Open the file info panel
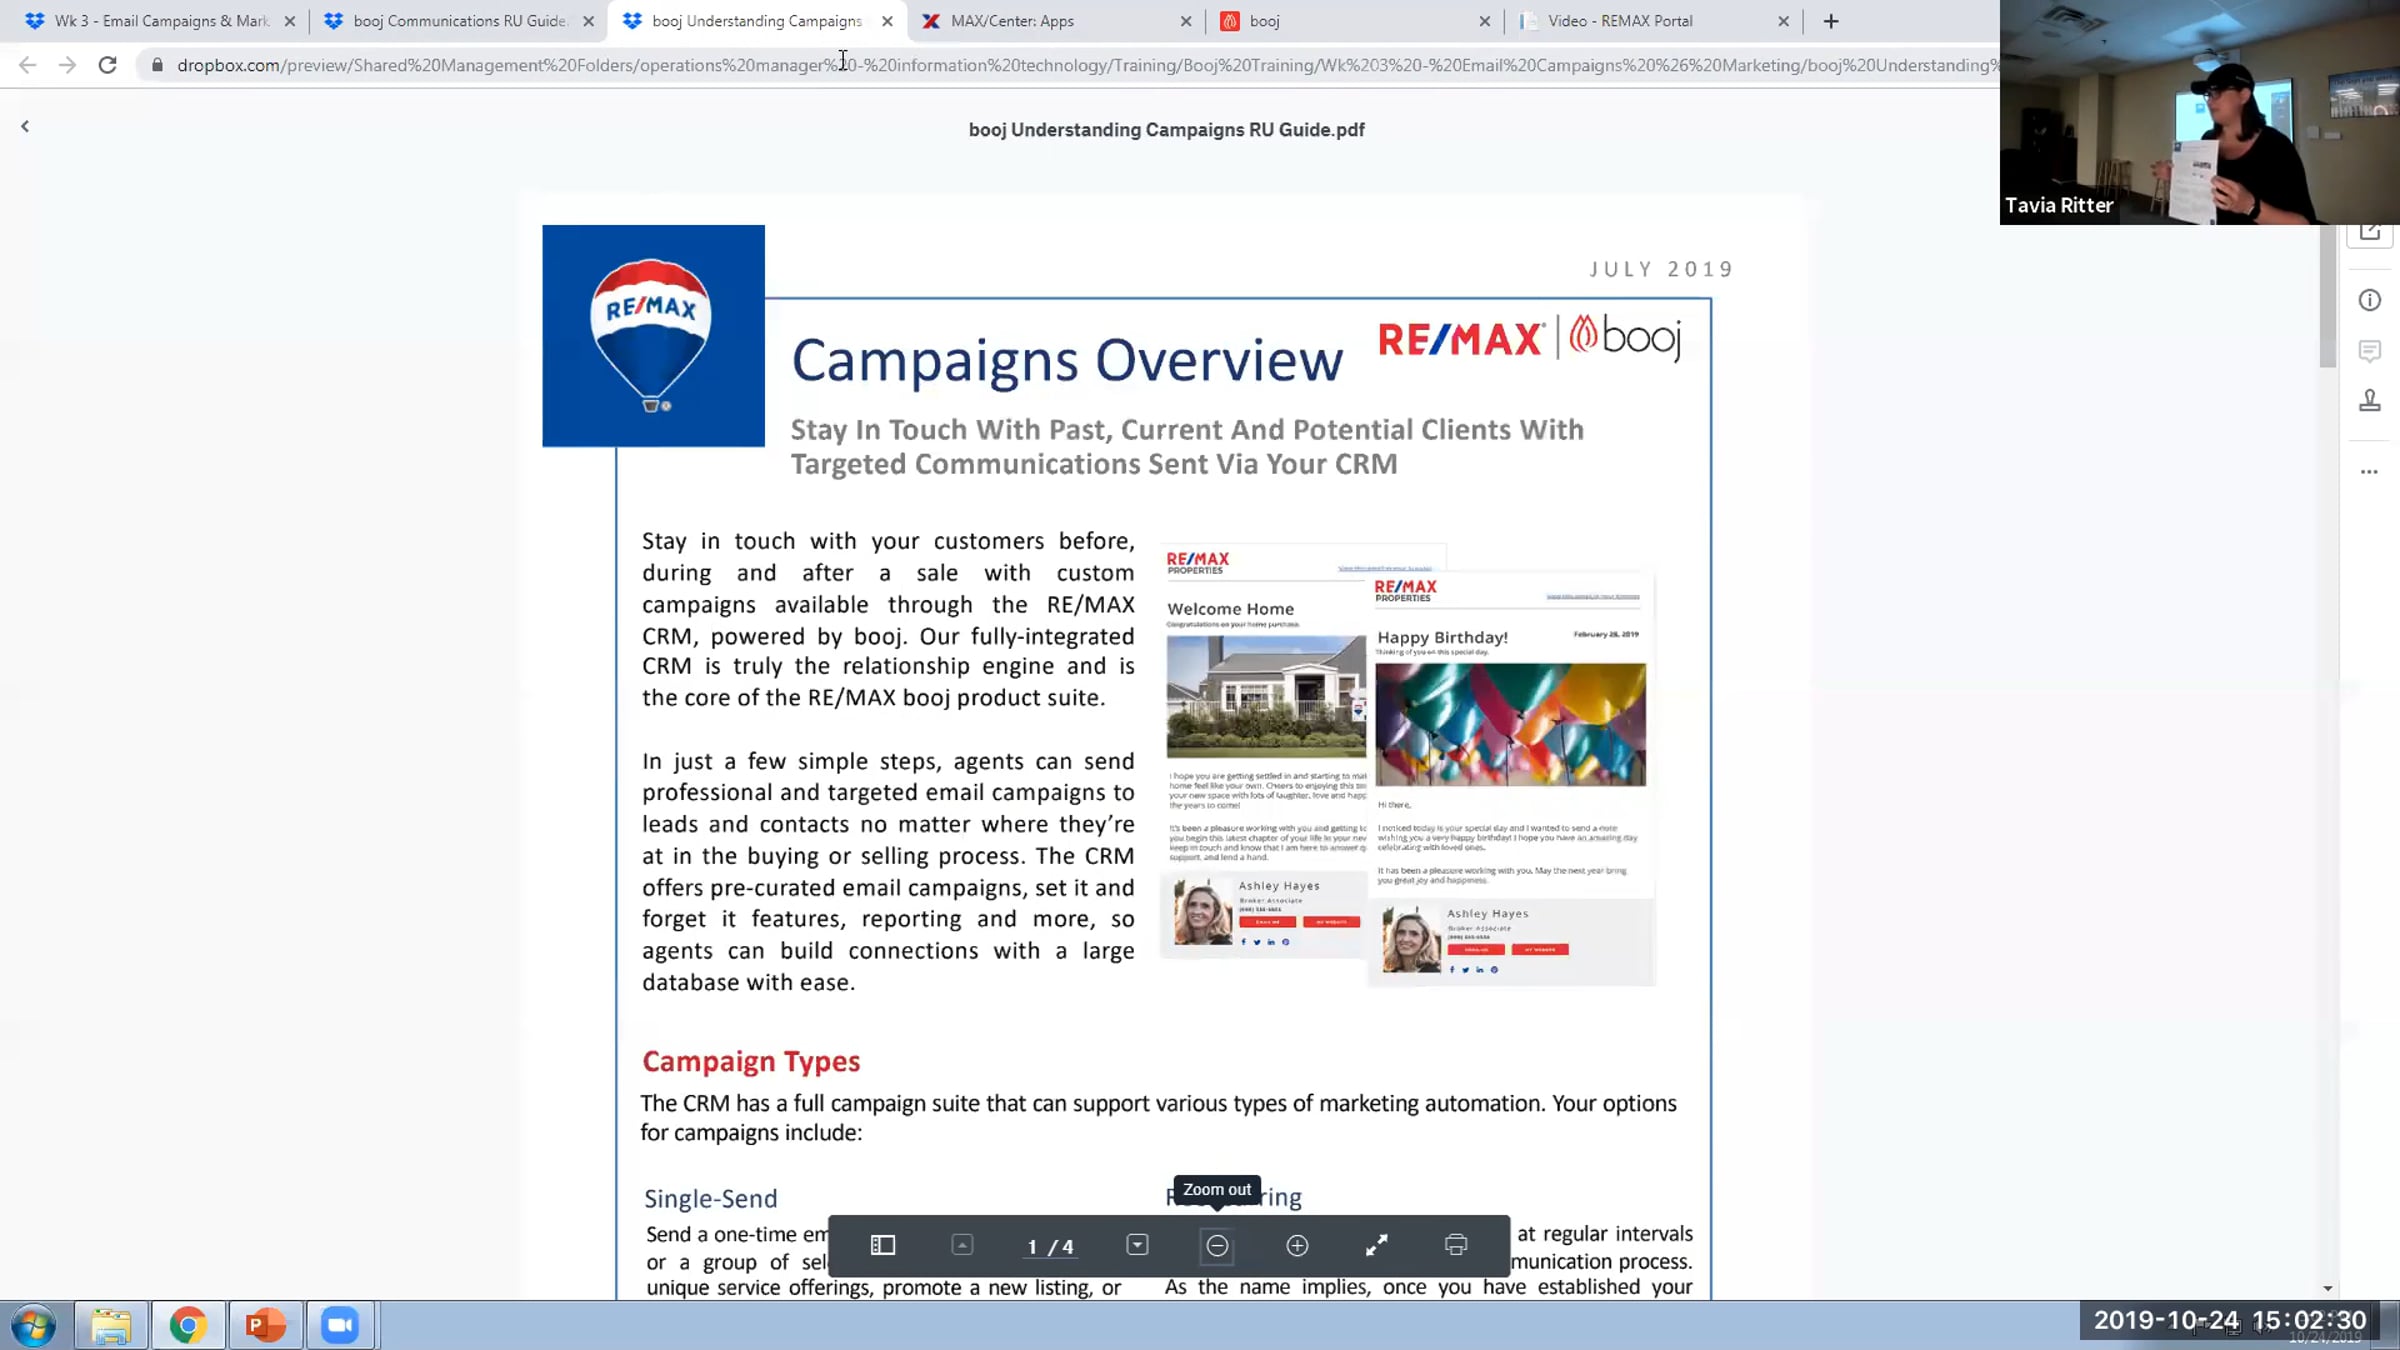Viewport: 2400px width, 1350px height. click(2369, 300)
